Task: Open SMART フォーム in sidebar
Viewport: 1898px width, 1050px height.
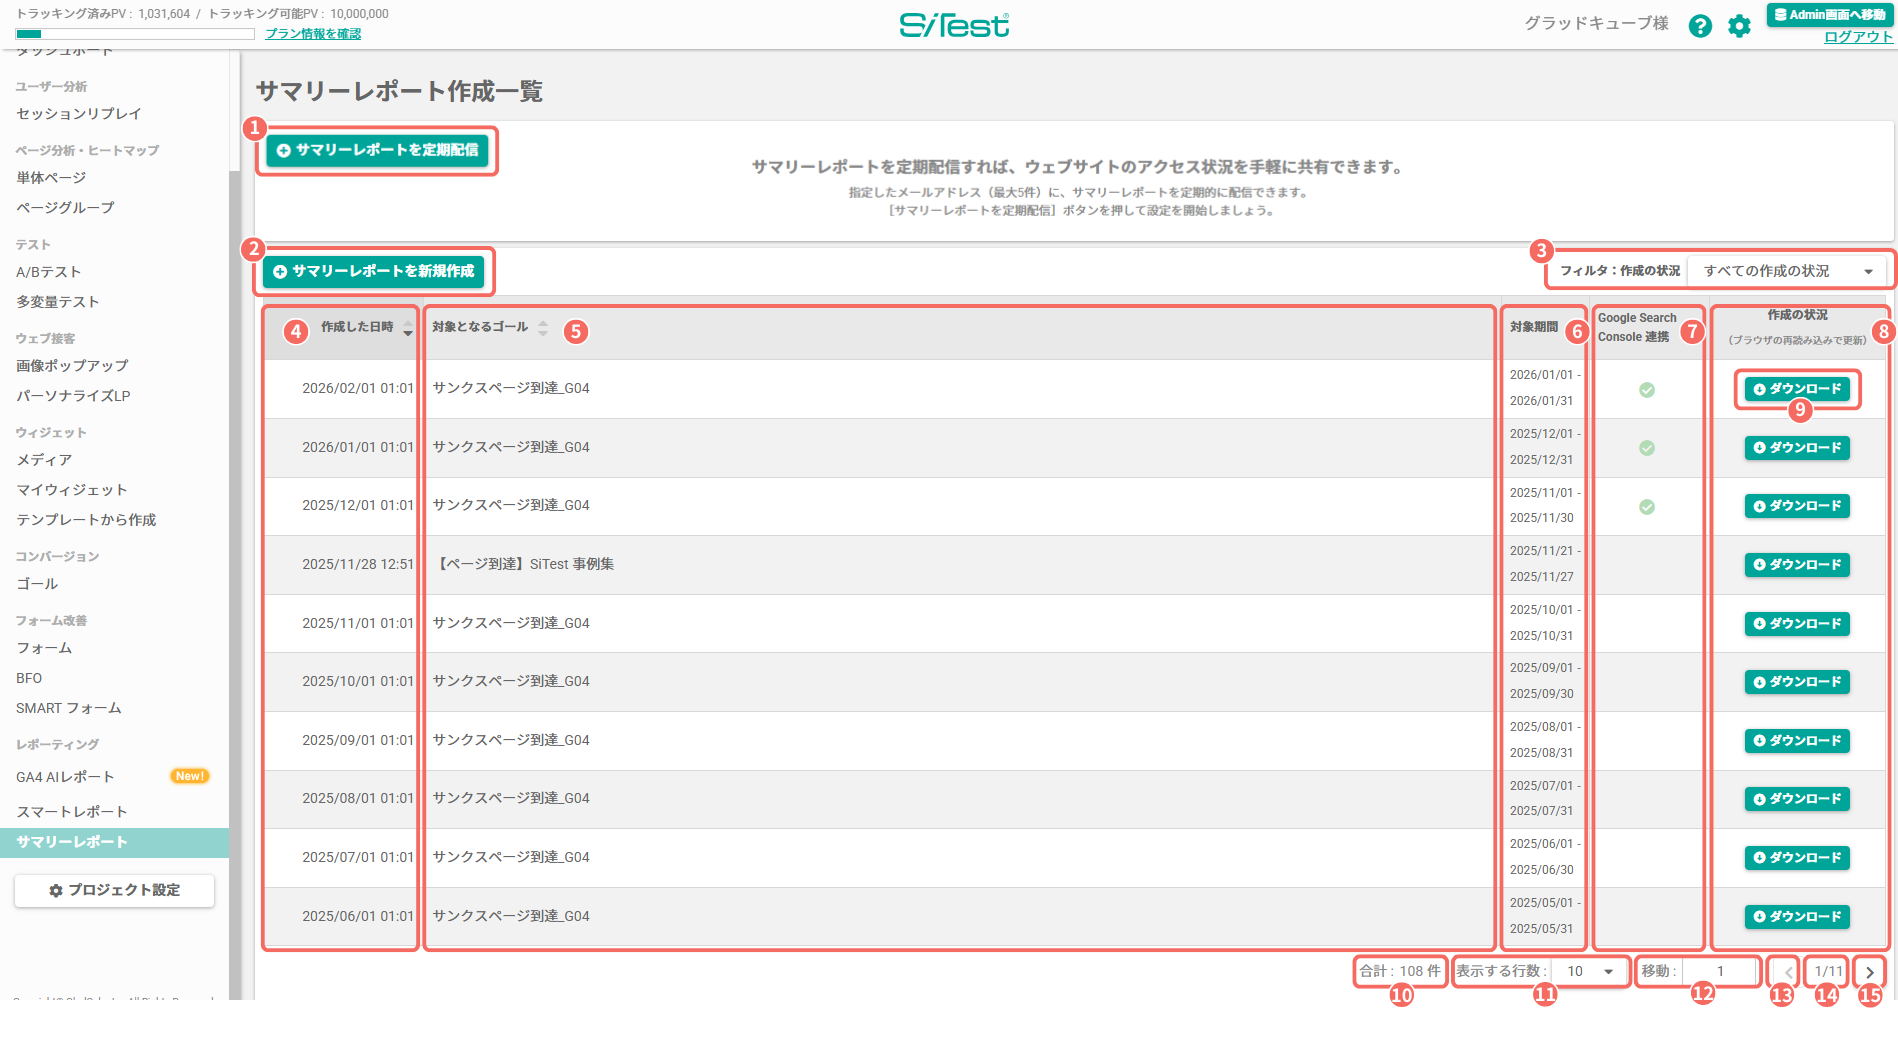Action: click(x=69, y=708)
